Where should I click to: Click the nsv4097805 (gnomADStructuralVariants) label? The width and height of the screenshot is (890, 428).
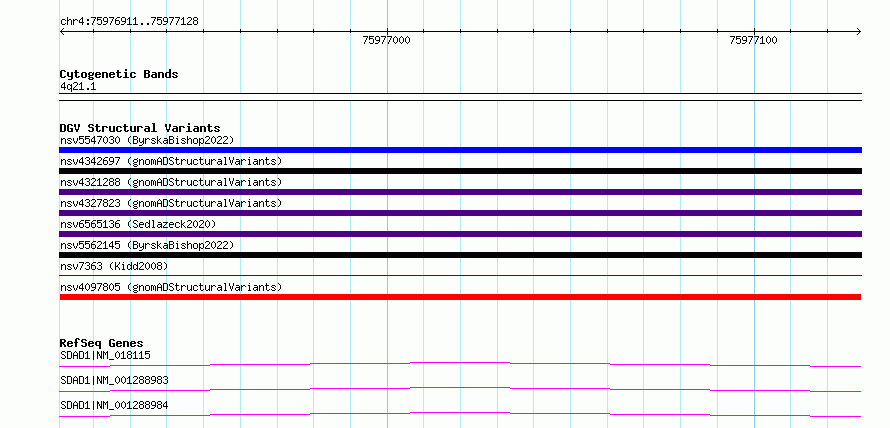click(171, 287)
